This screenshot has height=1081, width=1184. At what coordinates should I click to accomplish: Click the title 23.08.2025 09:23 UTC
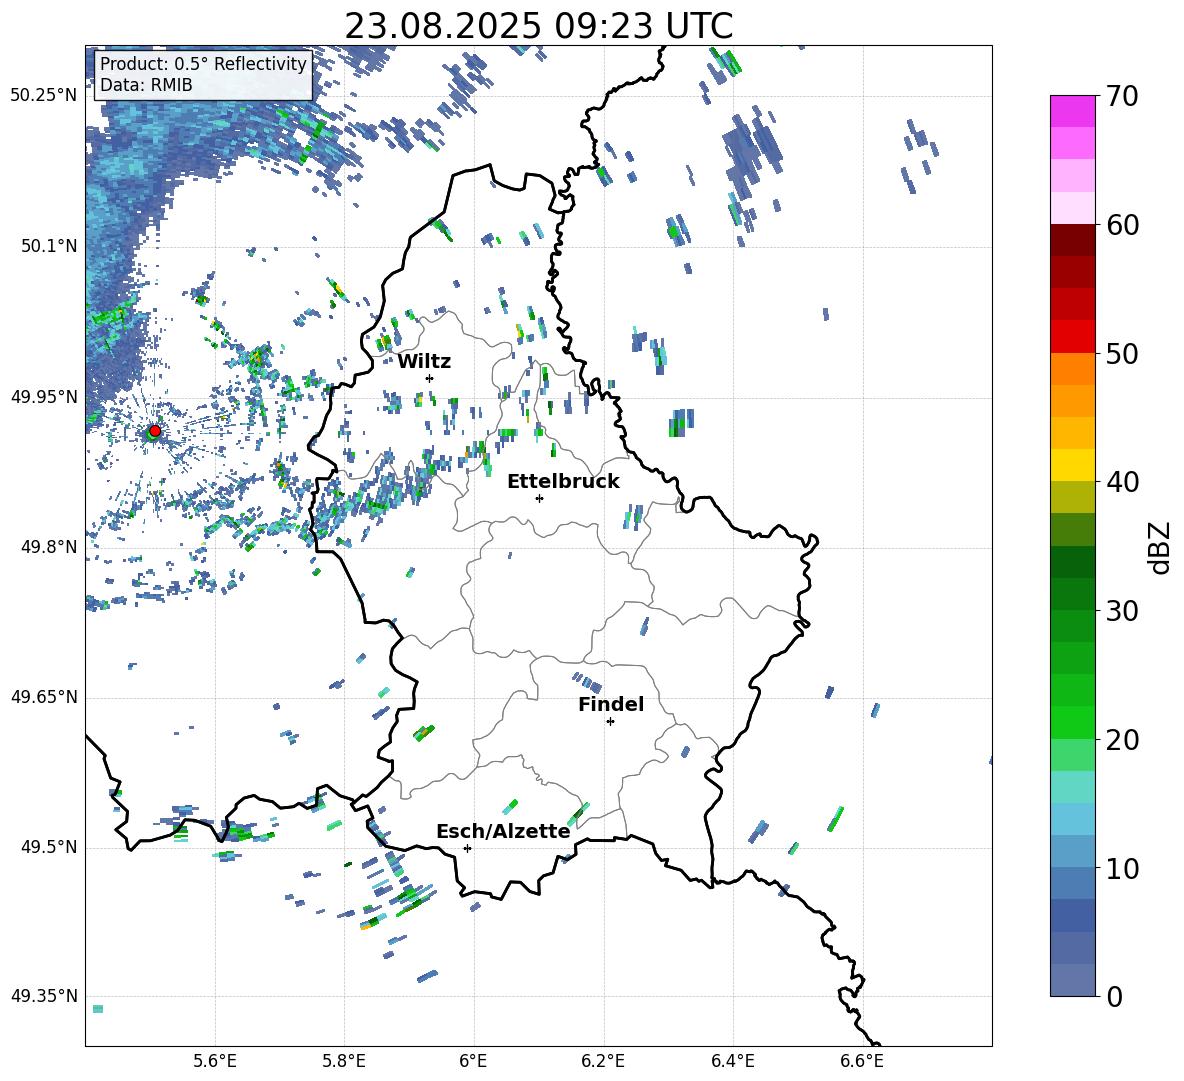pos(539,26)
